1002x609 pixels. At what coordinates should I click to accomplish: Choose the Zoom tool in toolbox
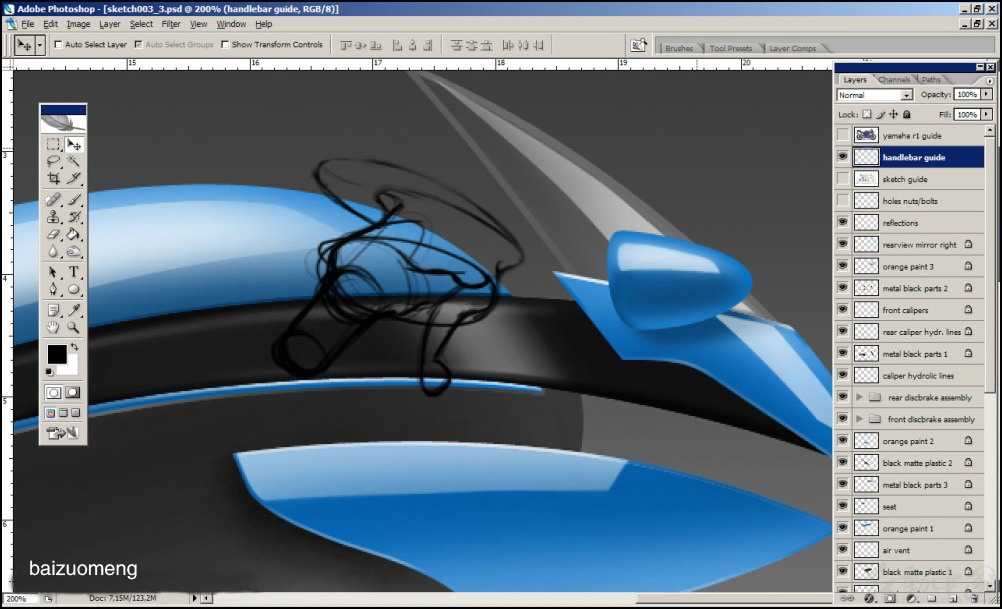point(73,327)
